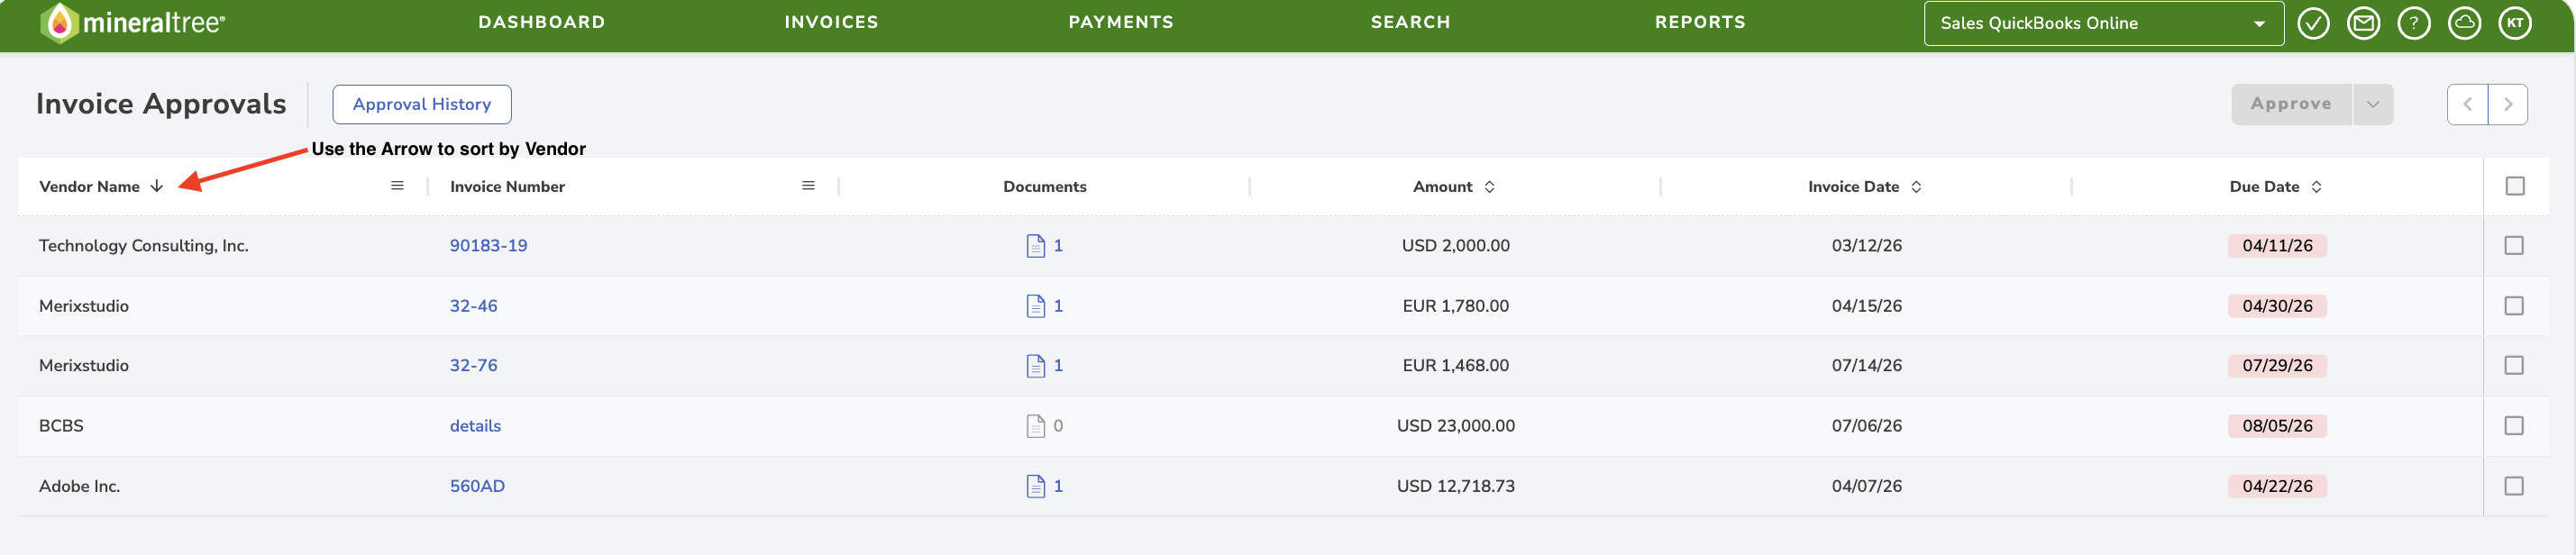Check the box for invoice 32-76
This screenshot has height=555, width=2576.
point(2514,366)
